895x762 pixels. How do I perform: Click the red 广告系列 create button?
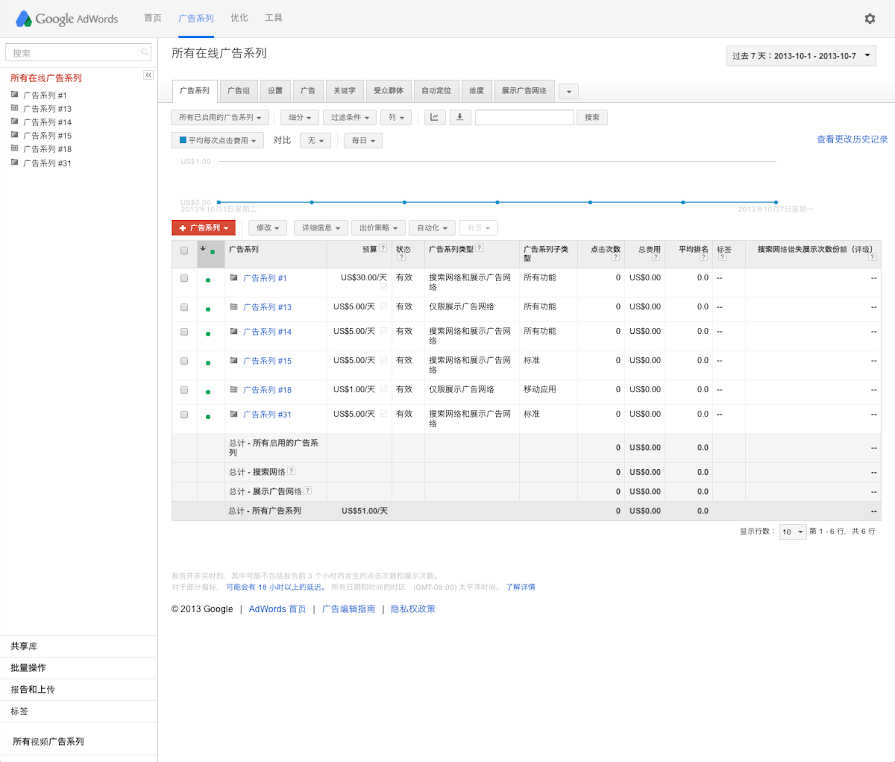(x=203, y=228)
